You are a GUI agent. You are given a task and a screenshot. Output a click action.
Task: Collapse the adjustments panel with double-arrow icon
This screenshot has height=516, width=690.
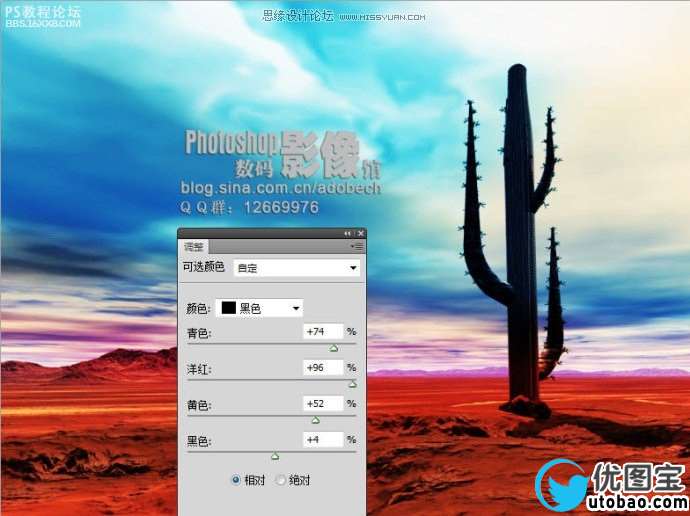[x=348, y=234]
